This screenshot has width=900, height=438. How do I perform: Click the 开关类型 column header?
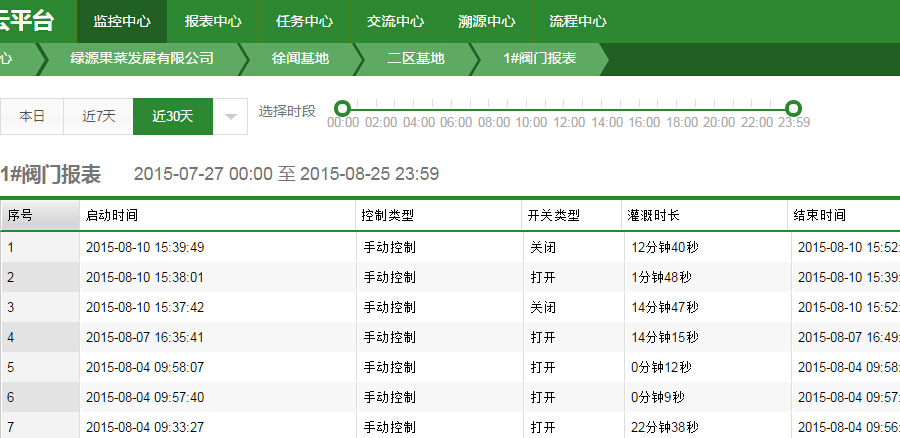554,215
